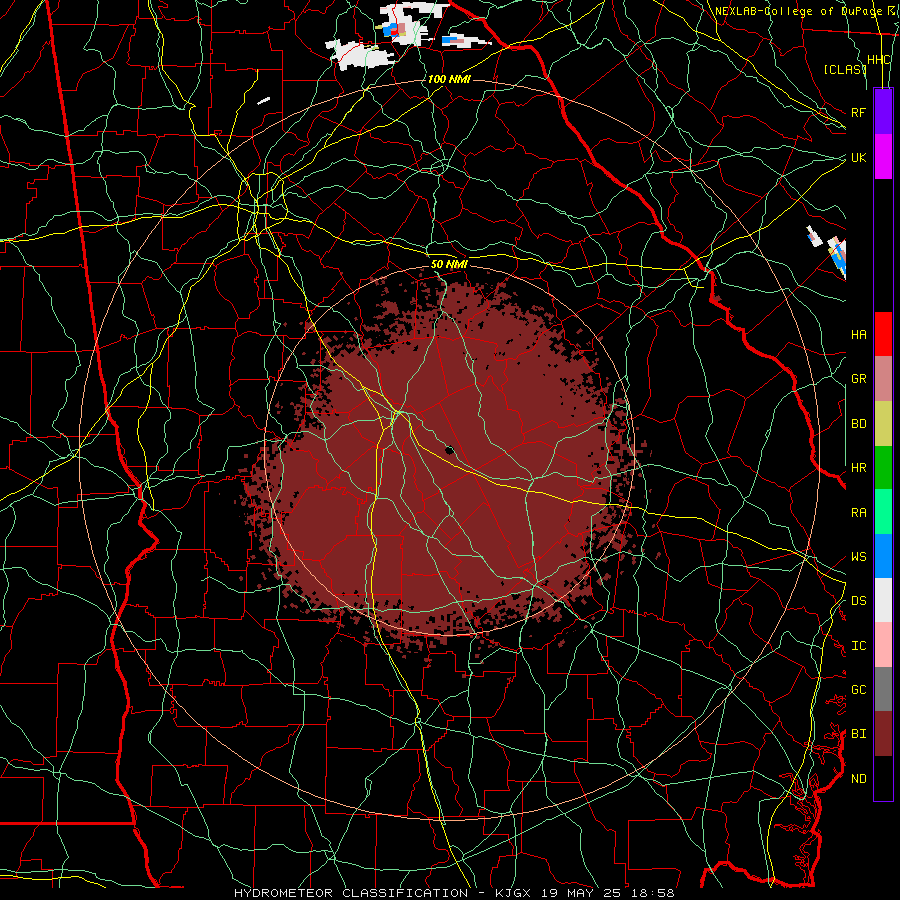Click the HR legend label
The image size is (900, 900).
[x=858, y=468]
